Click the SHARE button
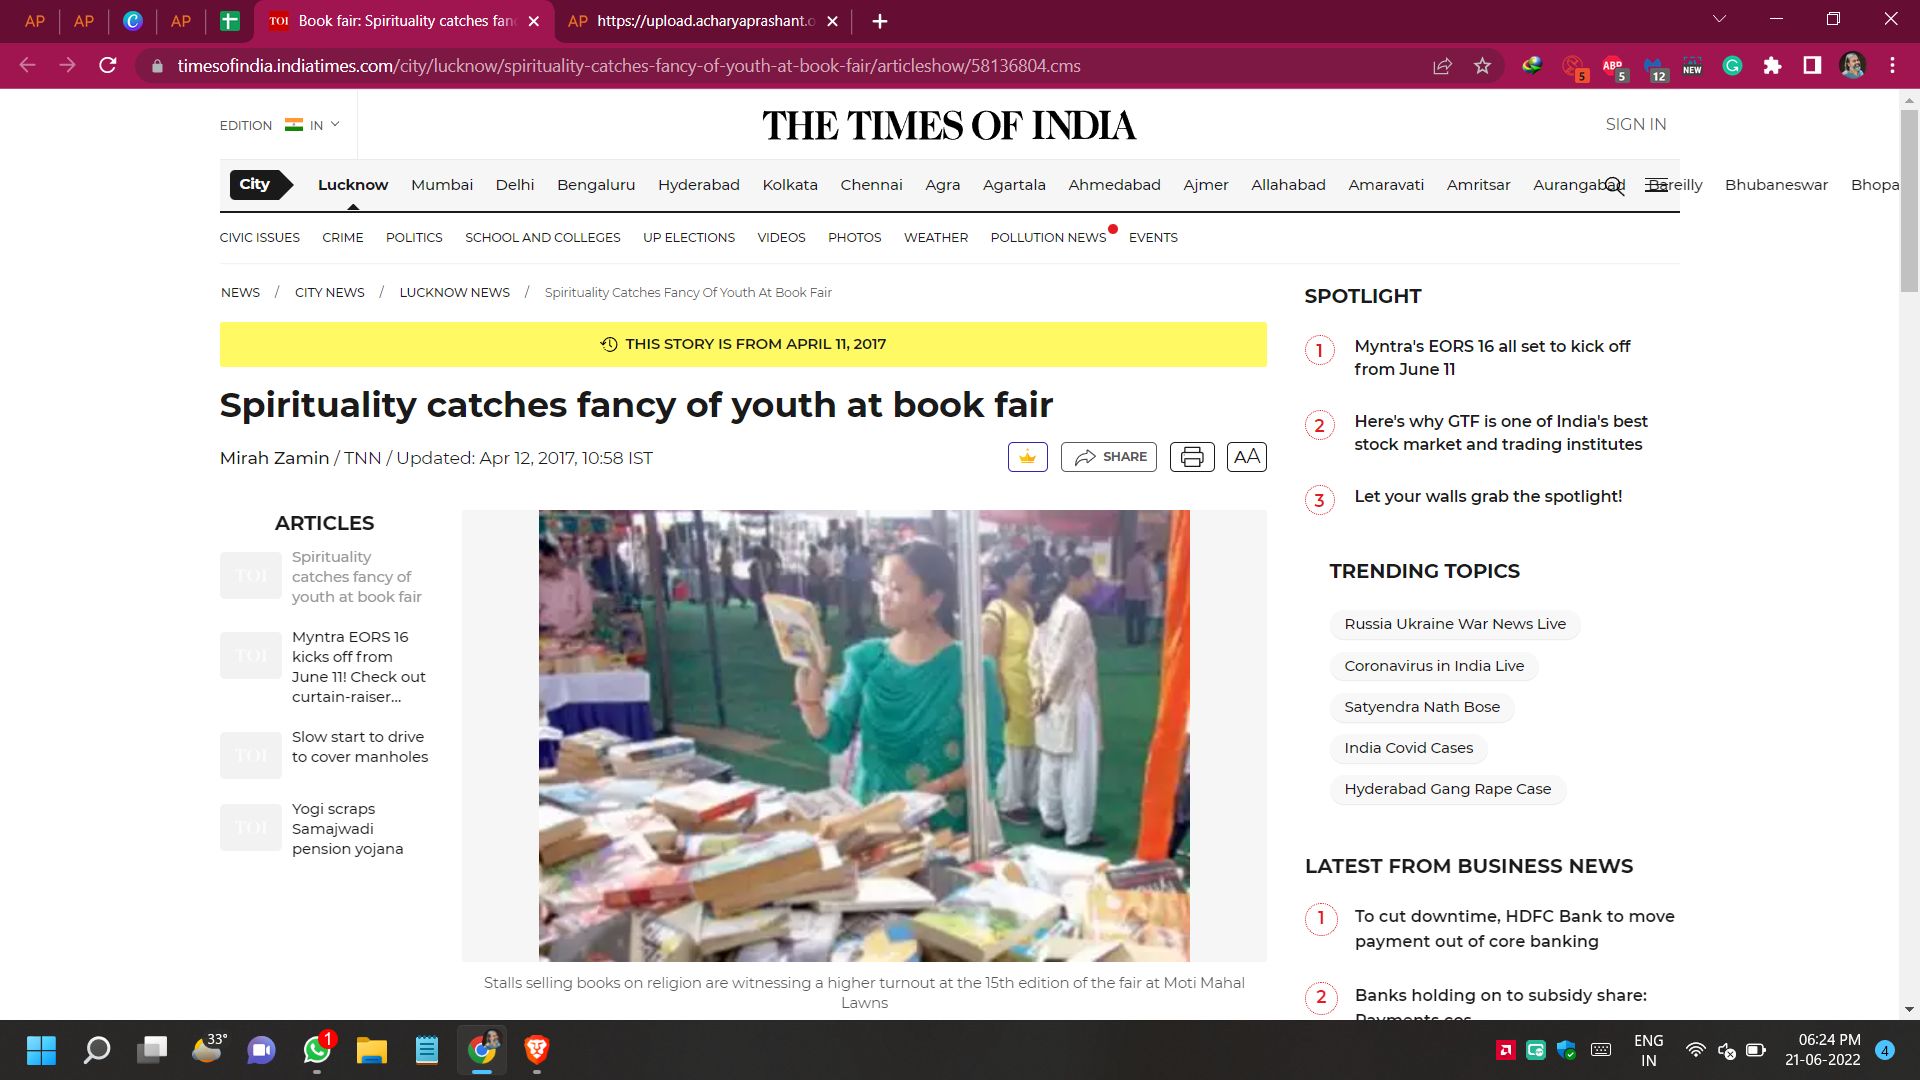Screen dimensions: 1920x1080 coord(1108,457)
